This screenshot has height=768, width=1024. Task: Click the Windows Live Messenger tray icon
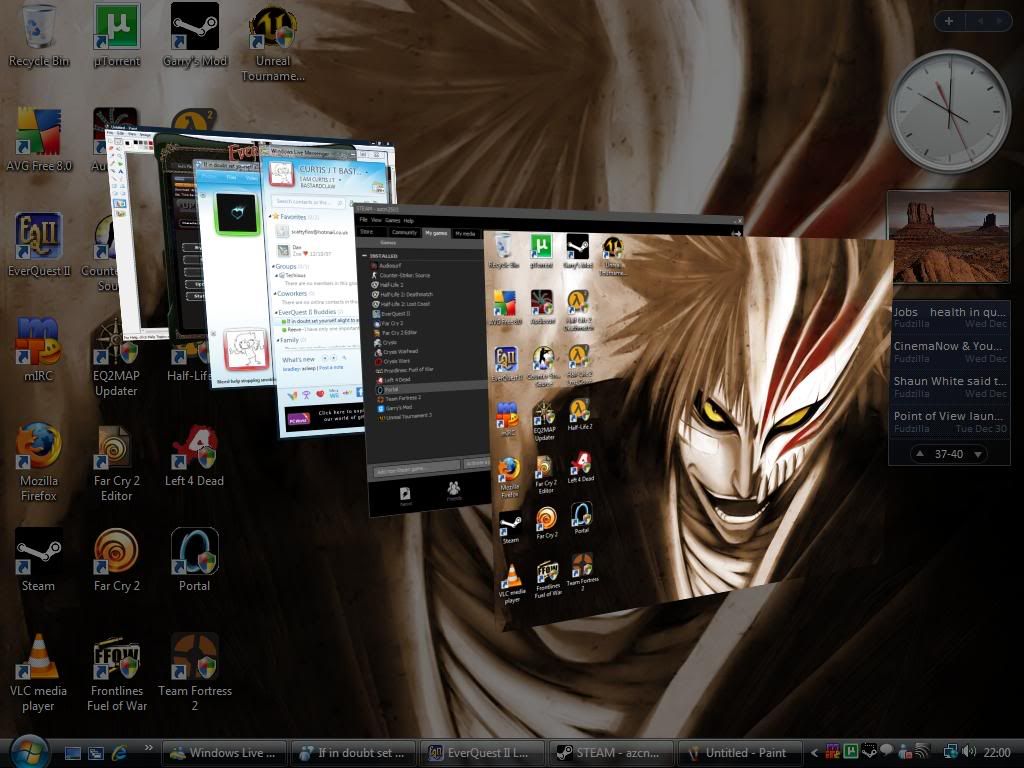tap(904, 753)
